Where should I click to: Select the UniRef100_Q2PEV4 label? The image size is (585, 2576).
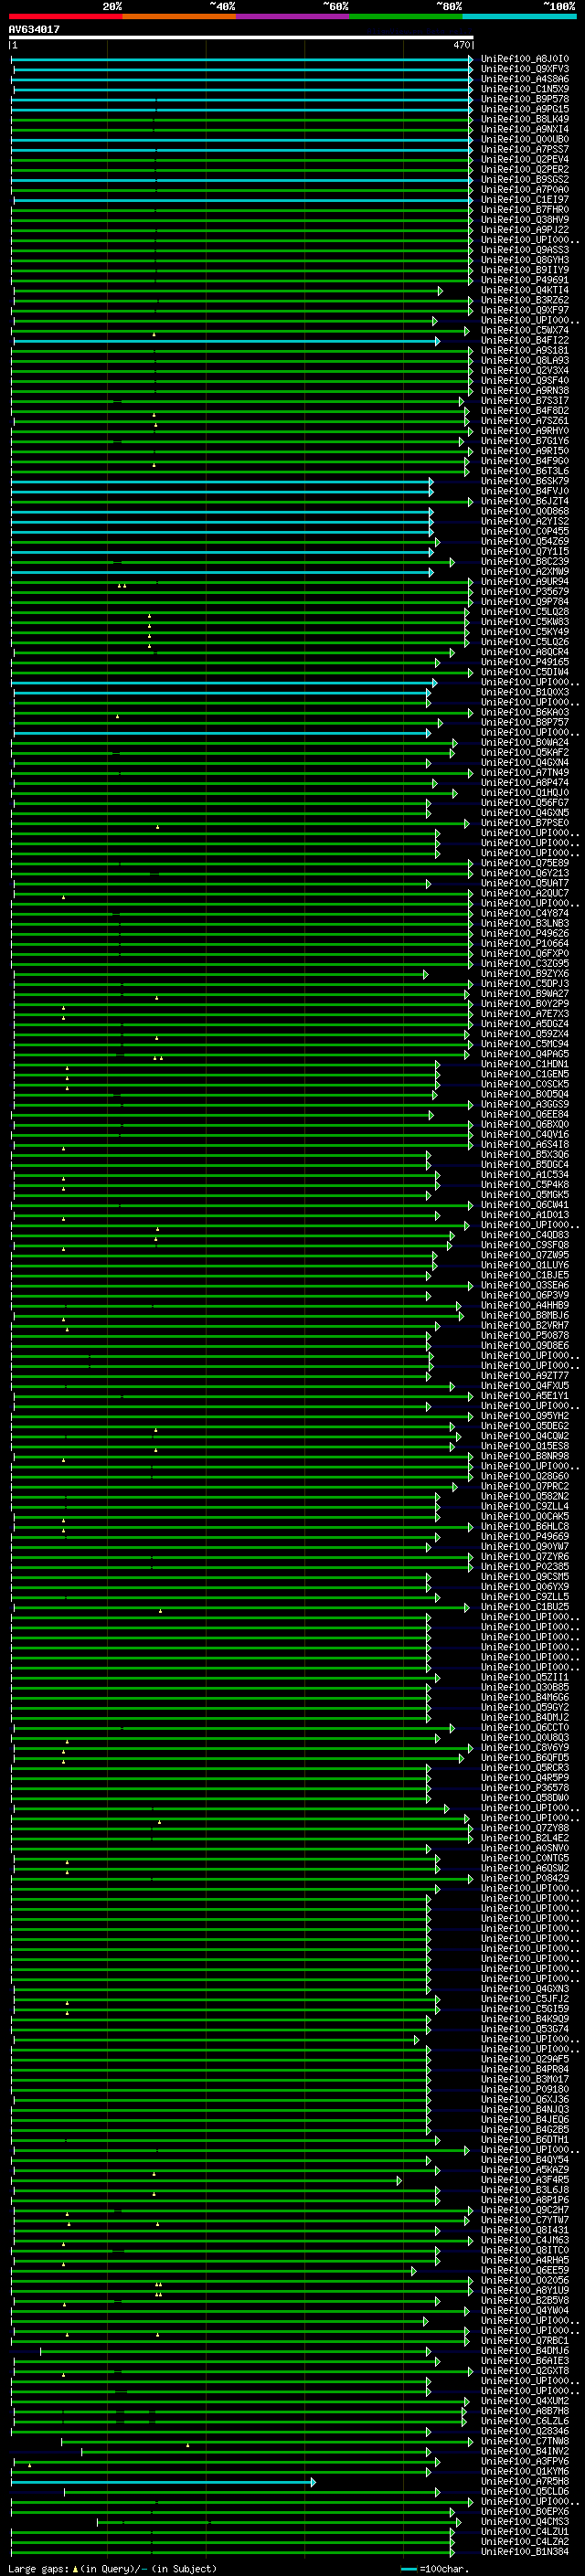[x=525, y=159]
